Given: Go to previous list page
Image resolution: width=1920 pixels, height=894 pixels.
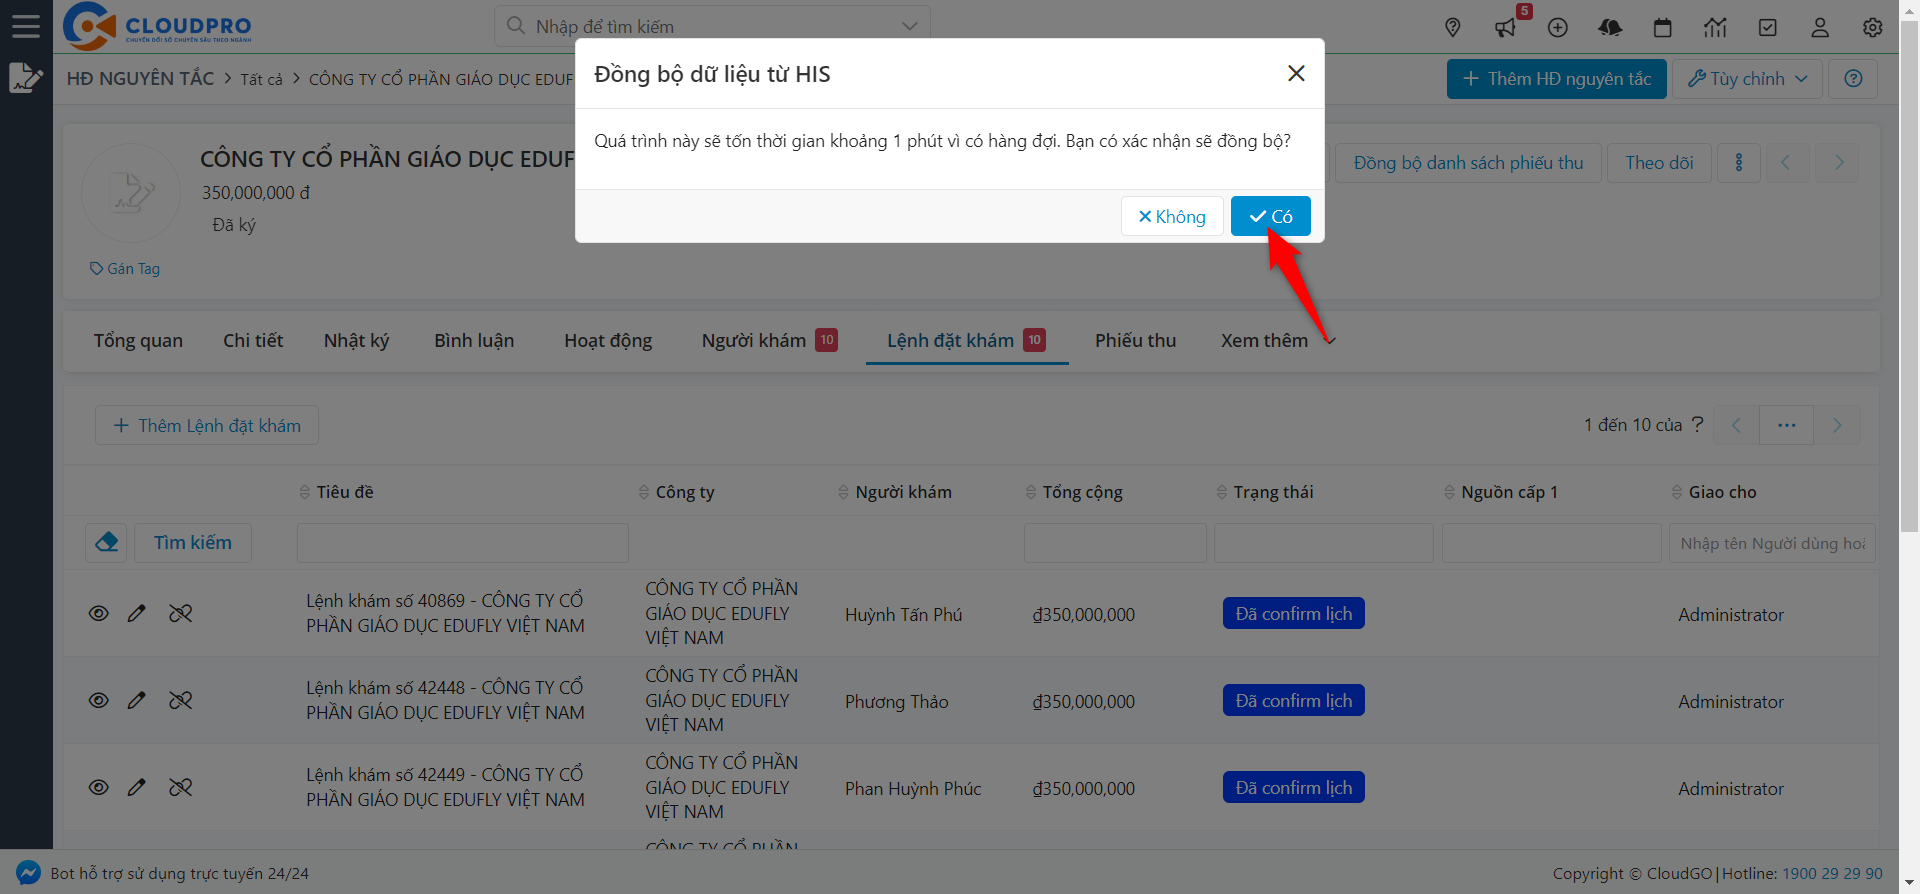Looking at the screenshot, I should tap(1736, 425).
